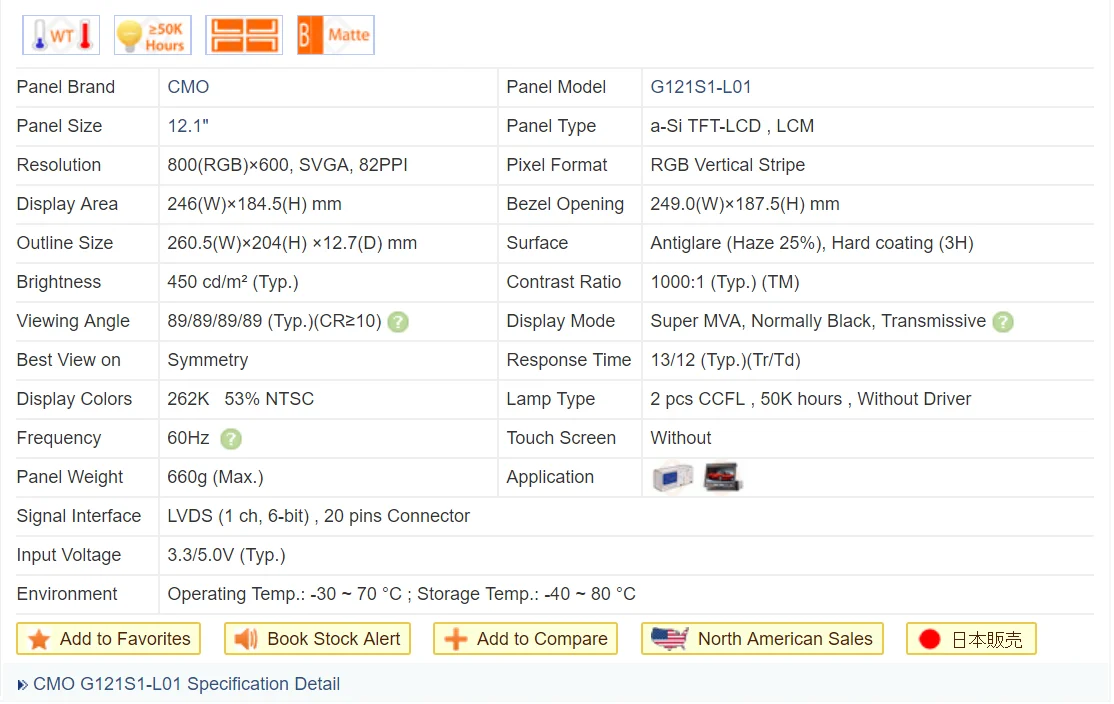1114x704 pixels.
Task: Click the Book Stock Alert button
Action: pos(318,639)
